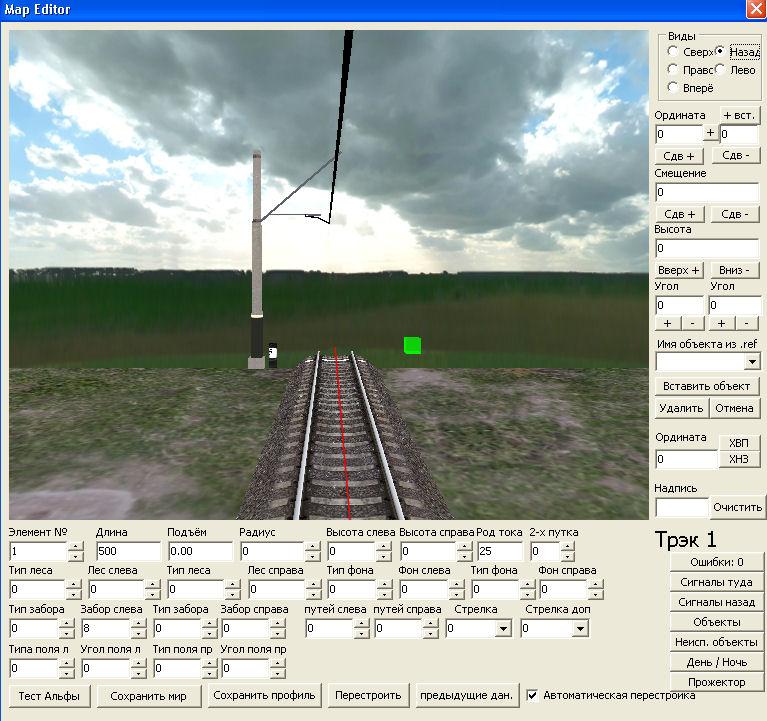Disable Автоматическая перестройка checkbox

(533, 695)
